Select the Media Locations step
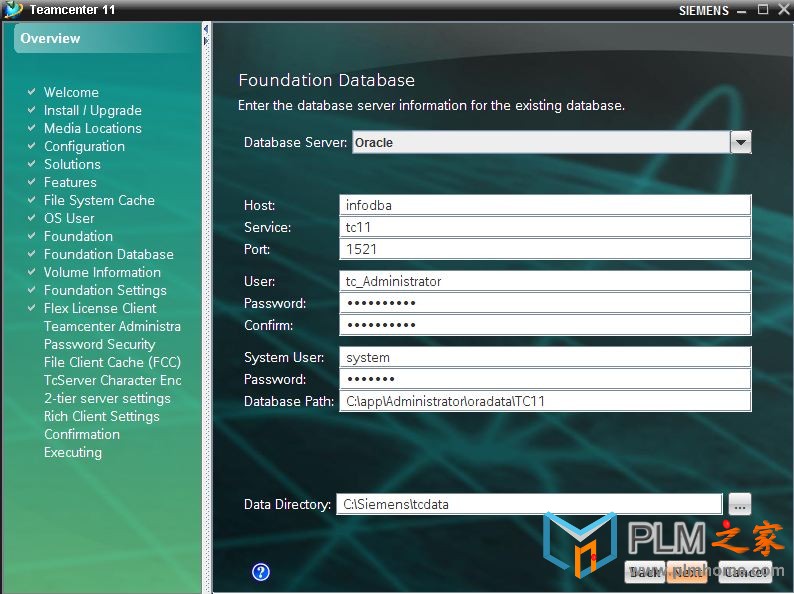The width and height of the screenshot is (794, 594). point(93,128)
